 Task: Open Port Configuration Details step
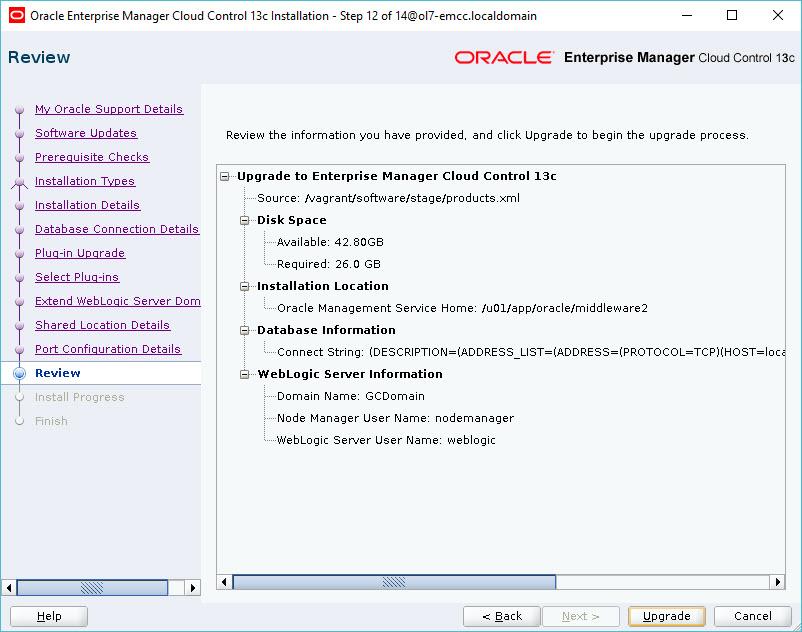click(108, 349)
